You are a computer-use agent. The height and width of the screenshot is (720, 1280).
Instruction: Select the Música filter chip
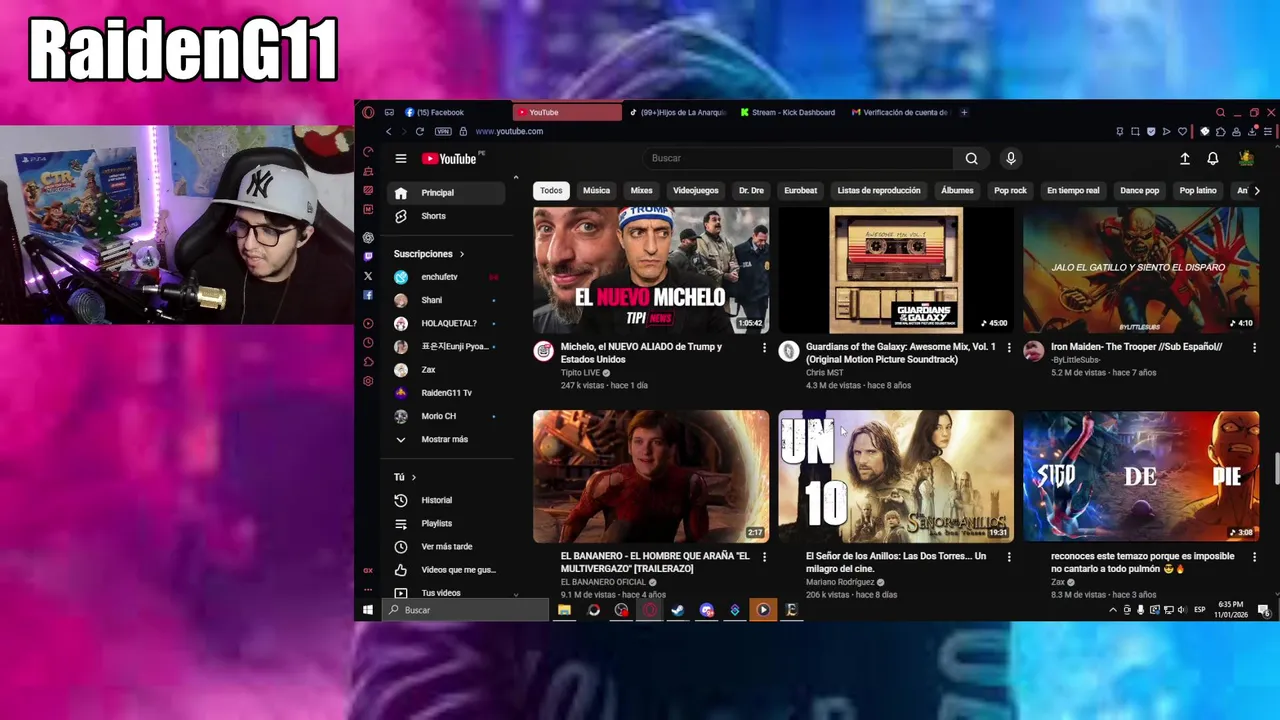pyautogui.click(x=596, y=190)
